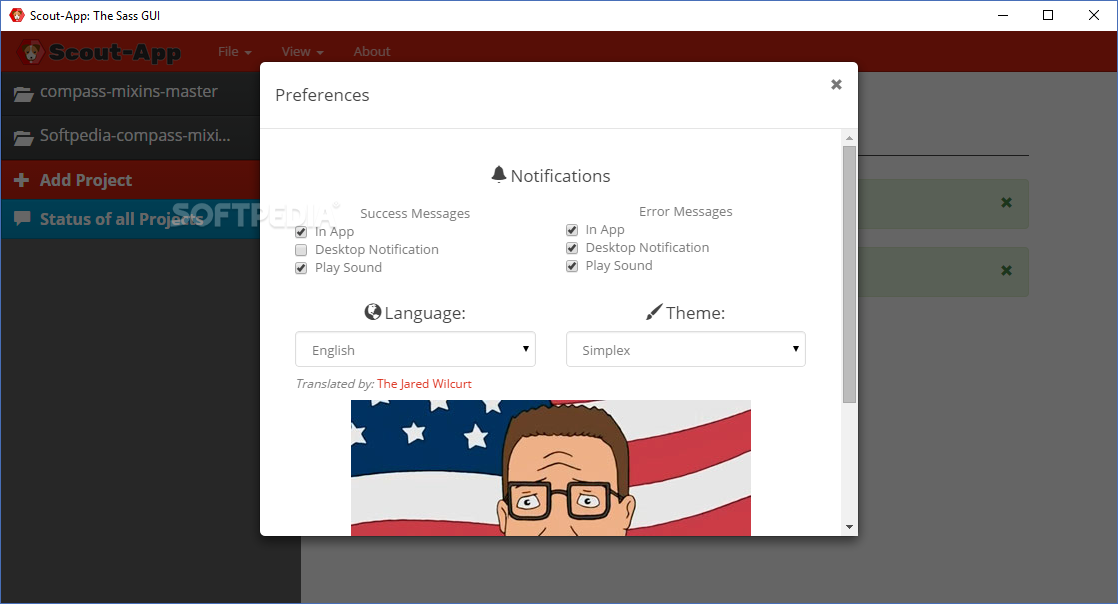Toggle Error Messages In App checkbox

[x=572, y=230]
